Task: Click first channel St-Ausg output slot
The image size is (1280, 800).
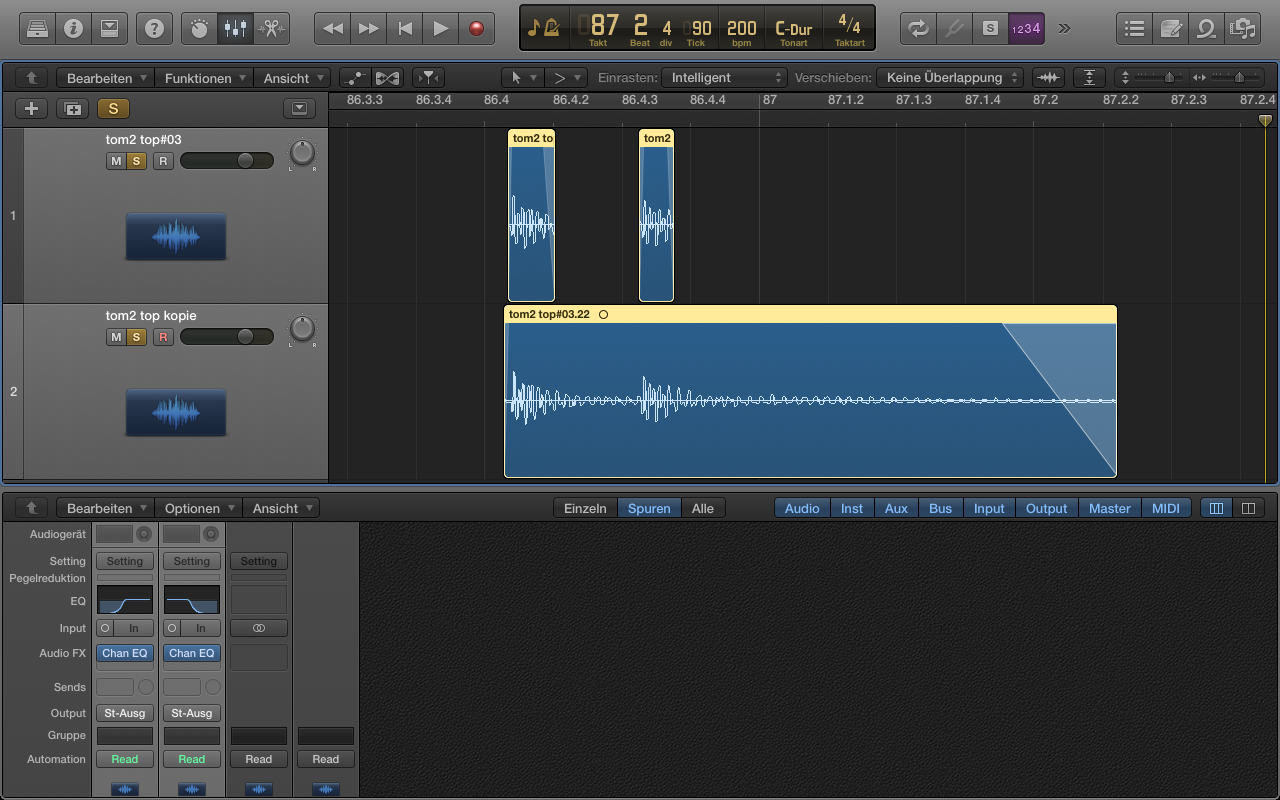Action: click(125, 713)
